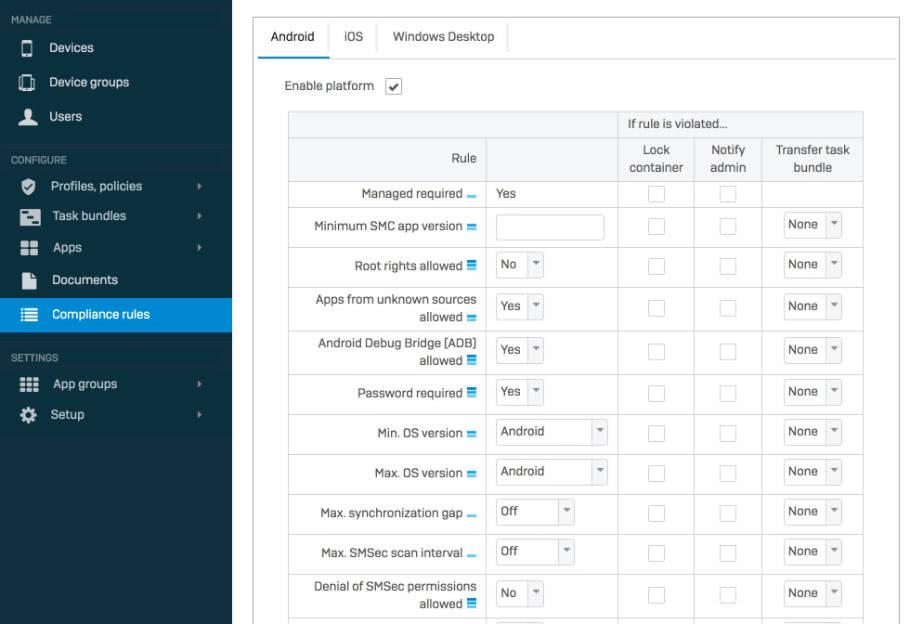Click the Documents file icon

coord(29,280)
